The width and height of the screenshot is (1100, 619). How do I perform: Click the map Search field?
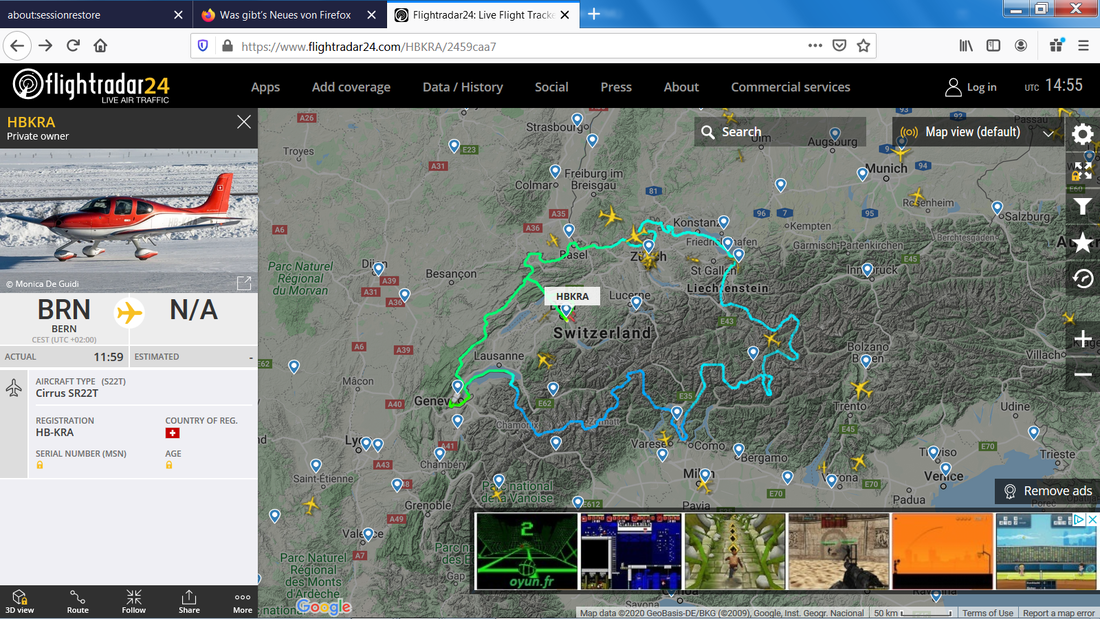tap(780, 132)
